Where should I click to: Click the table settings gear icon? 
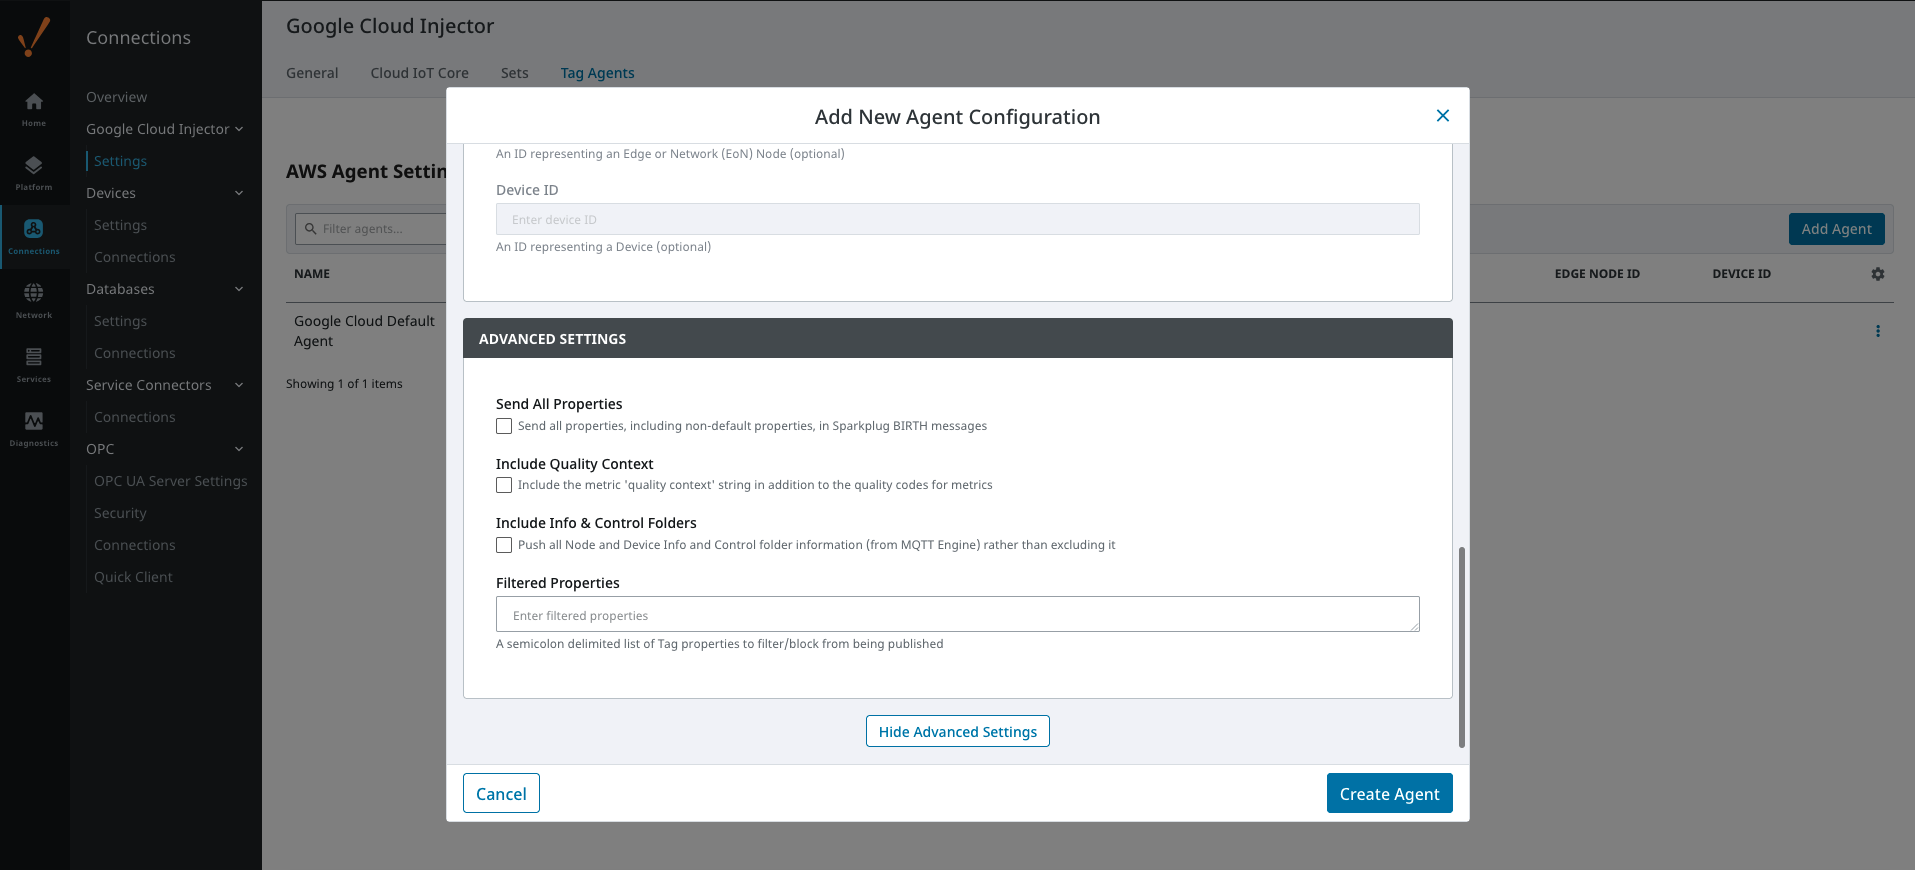pyautogui.click(x=1878, y=274)
